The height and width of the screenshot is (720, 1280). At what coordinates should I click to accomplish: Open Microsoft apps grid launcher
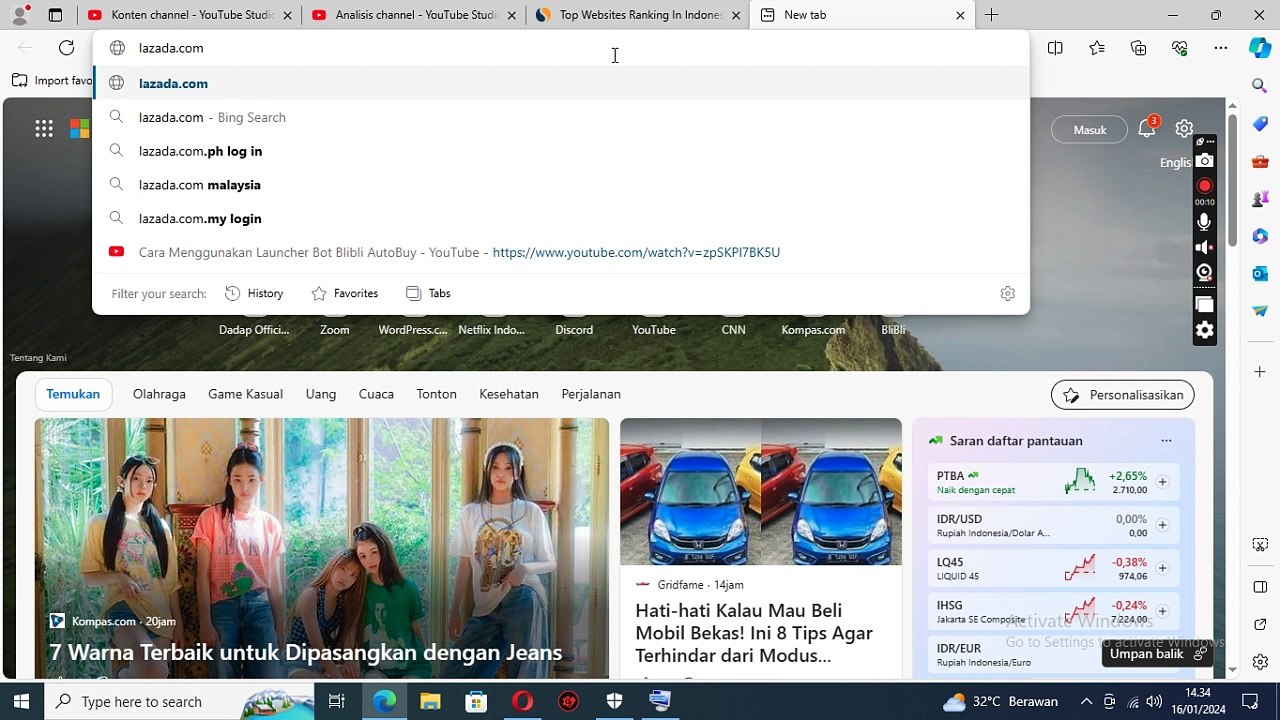[x=44, y=128]
